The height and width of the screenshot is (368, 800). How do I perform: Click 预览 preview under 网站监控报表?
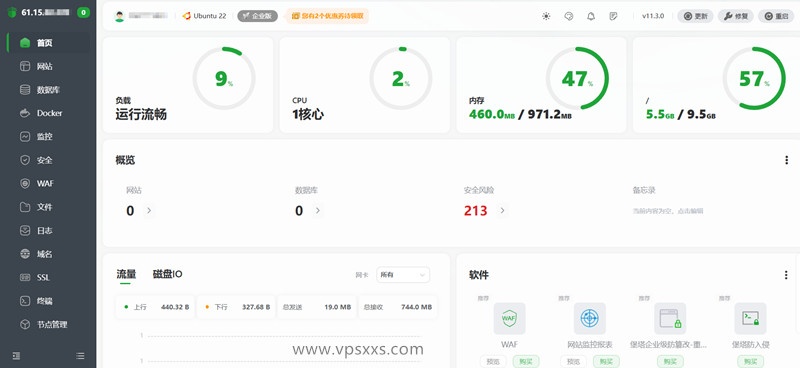[x=573, y=362]
